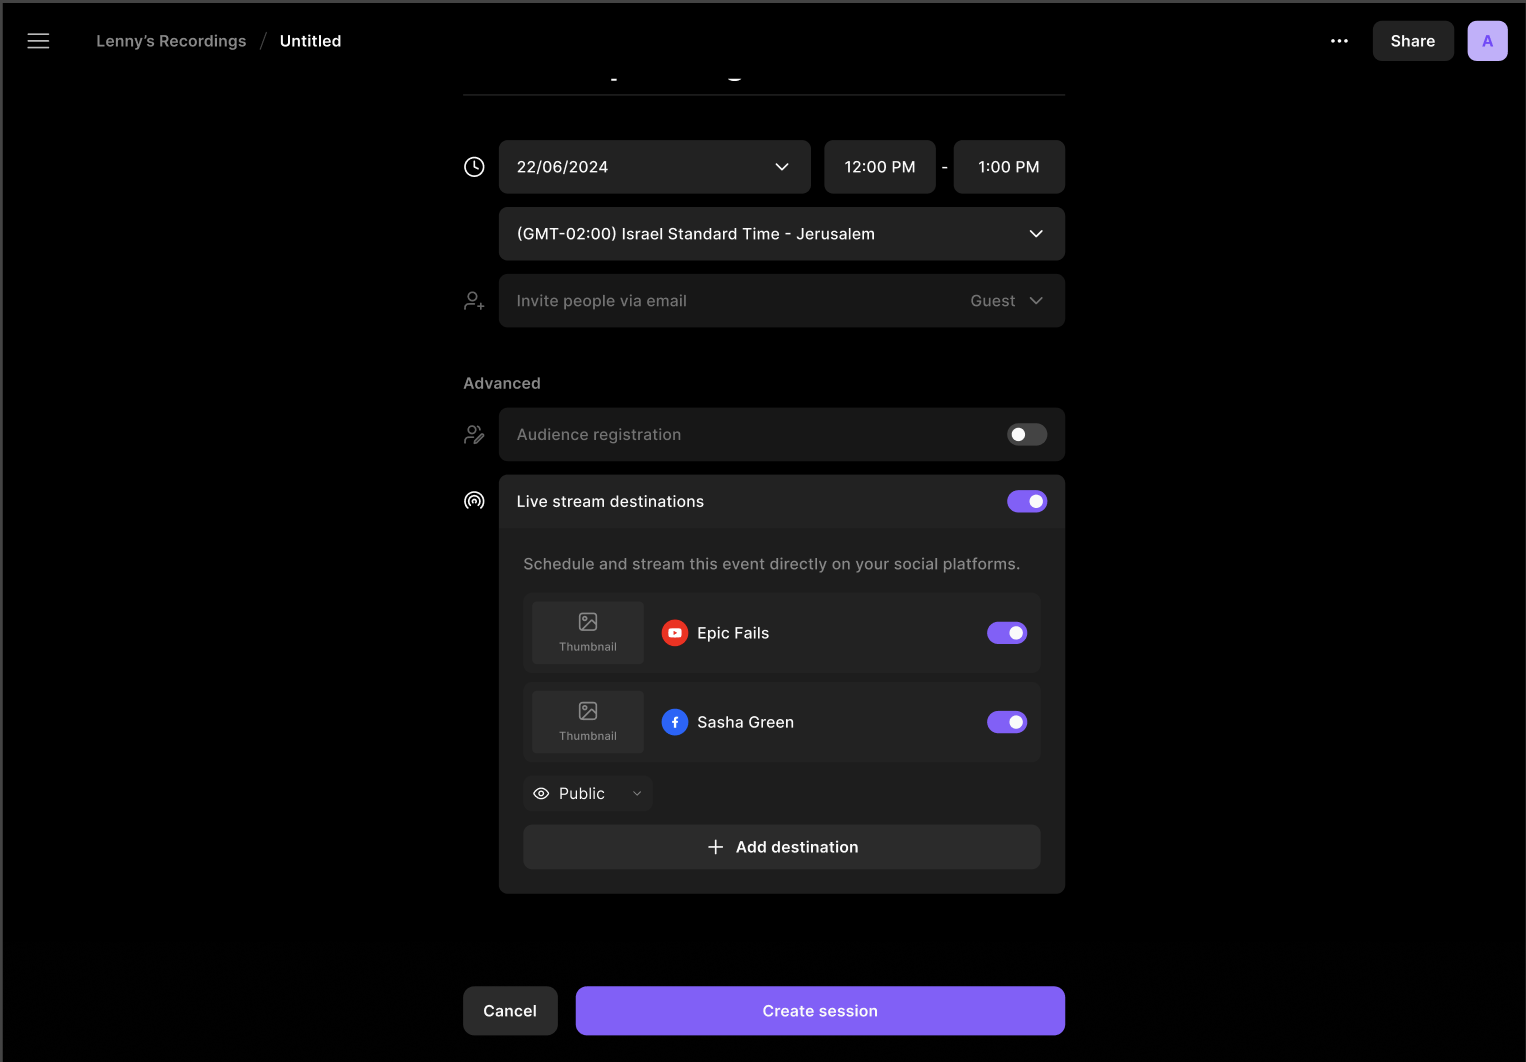Open the date dropdown 22/06/2024

tap(654, 167)
